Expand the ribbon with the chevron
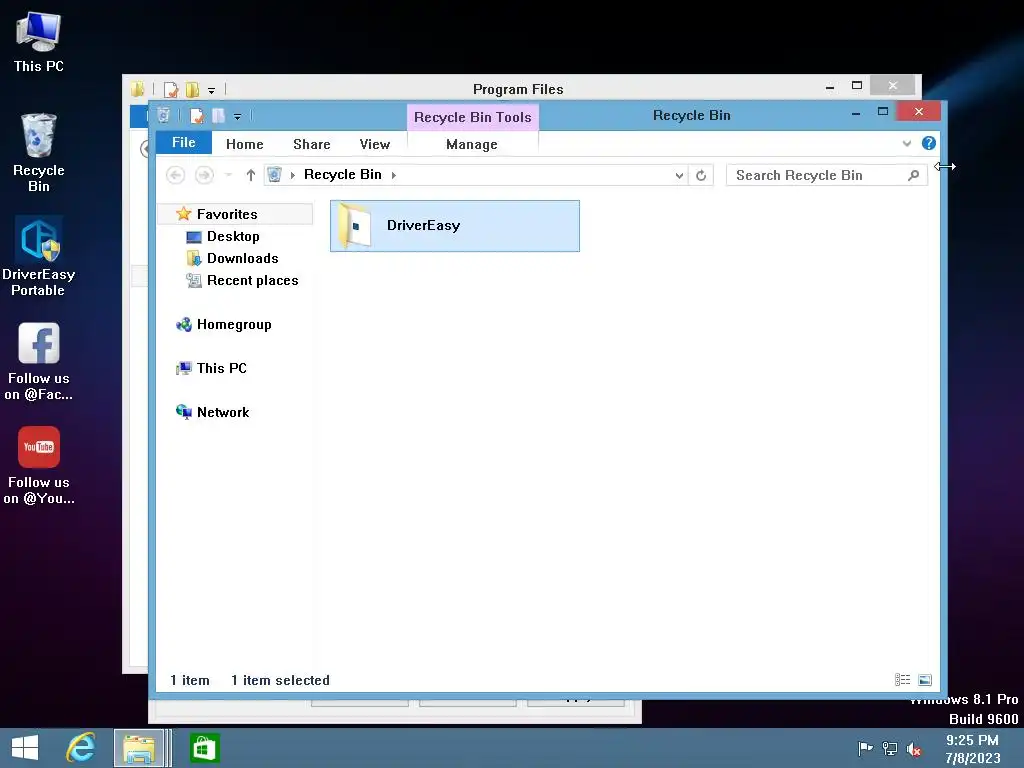 coord(906,144)
